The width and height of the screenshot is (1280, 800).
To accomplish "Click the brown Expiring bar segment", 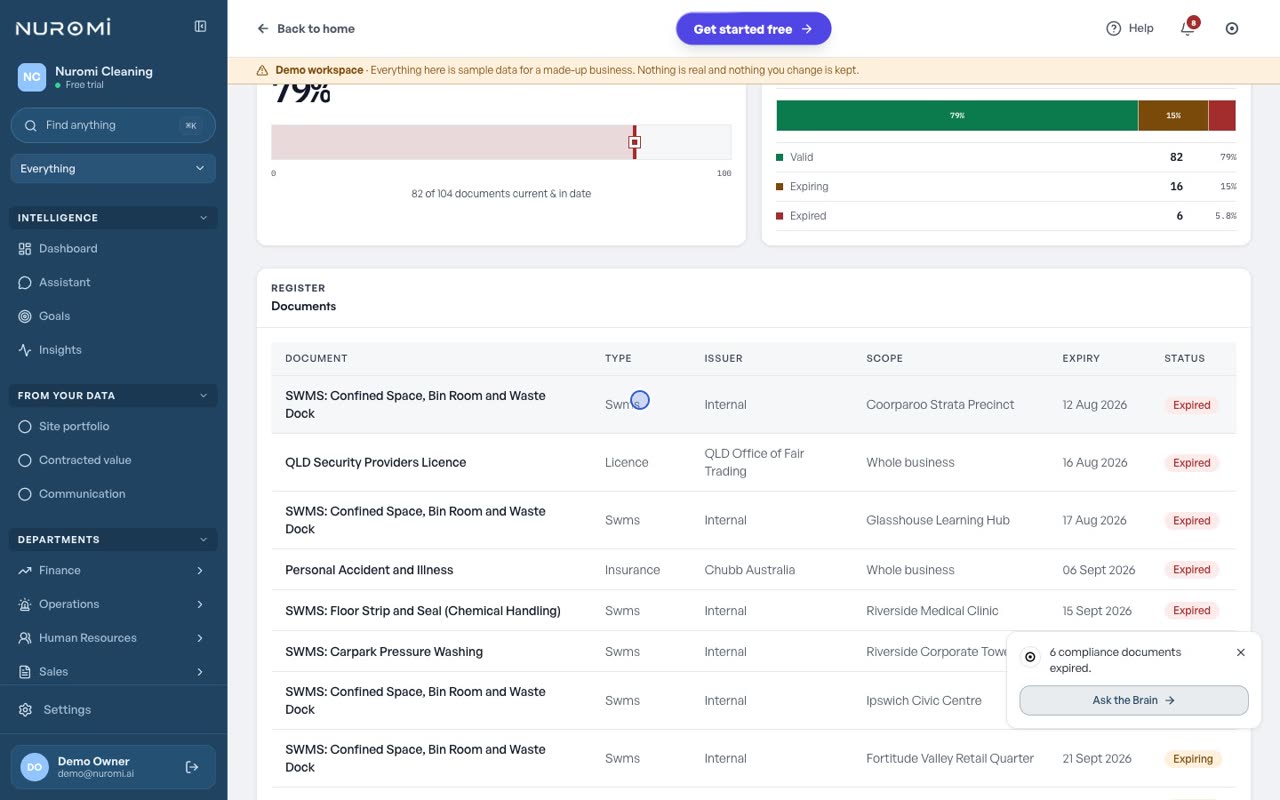I will [1173, 116].
